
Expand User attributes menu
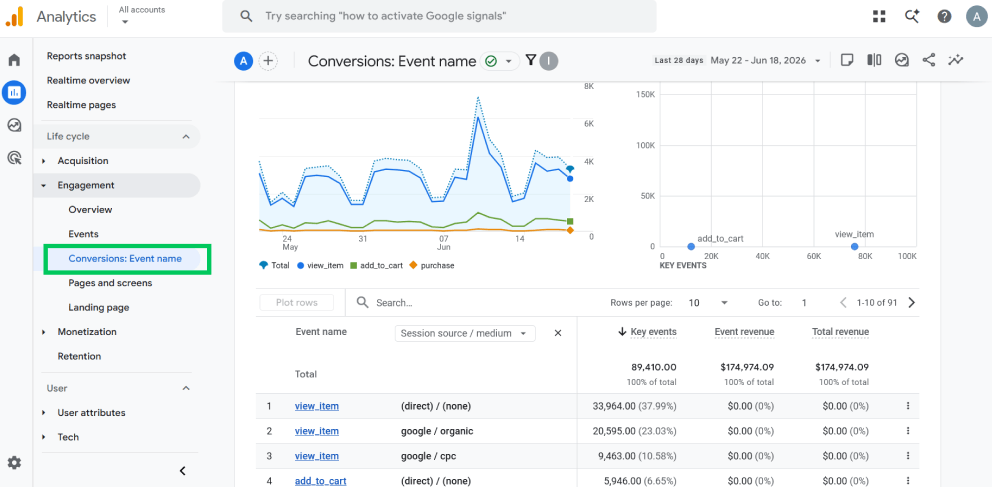[44, 413]
